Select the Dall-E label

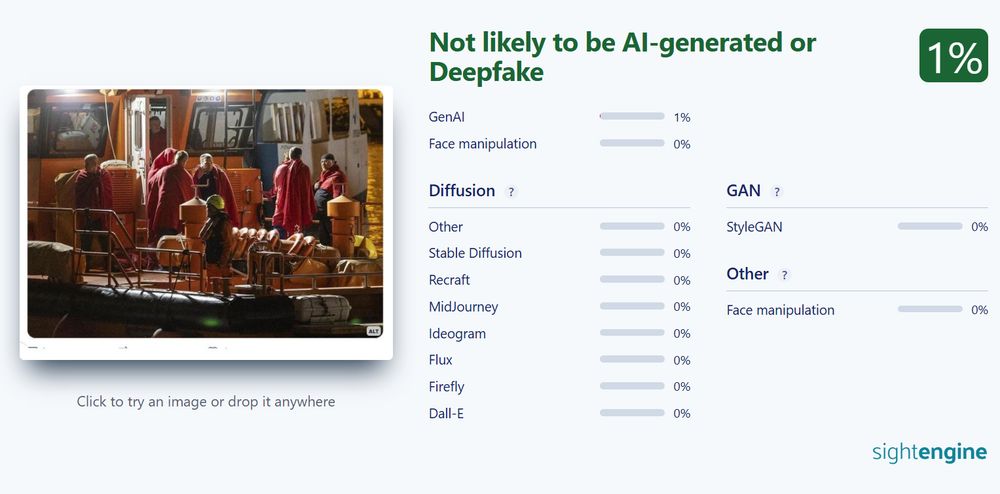(x=446, y=413)
